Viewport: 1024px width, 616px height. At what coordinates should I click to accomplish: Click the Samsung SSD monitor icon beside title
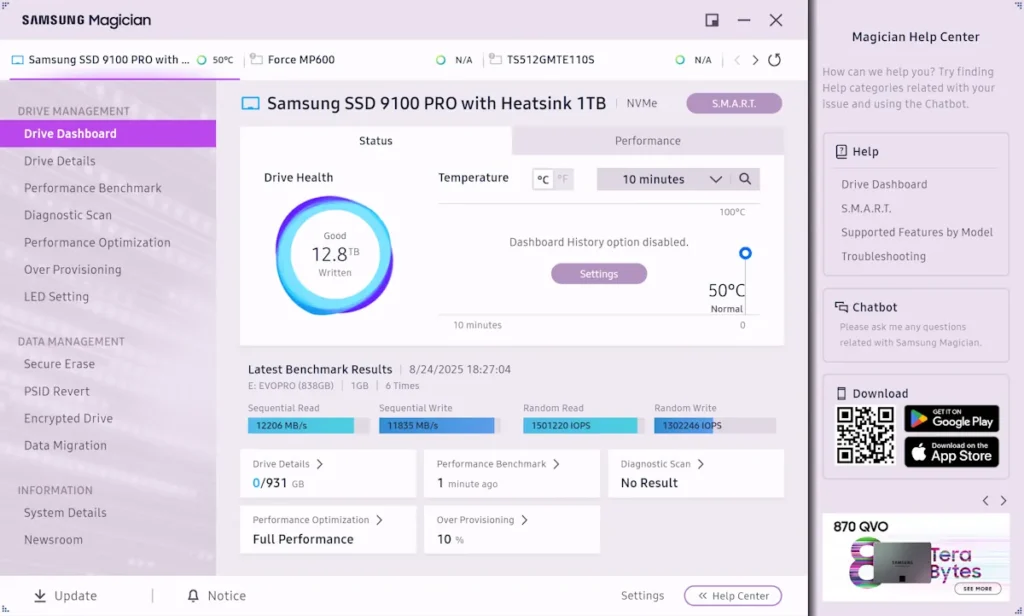pos(250,103)
